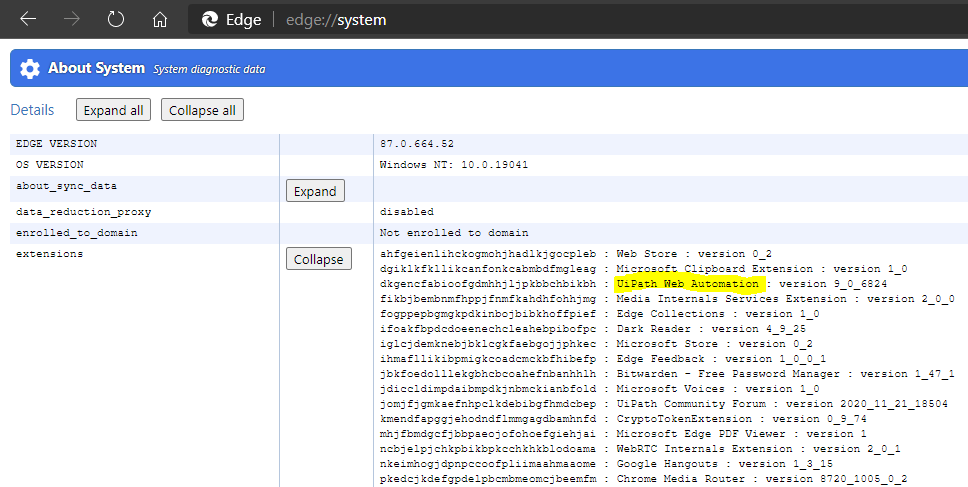Image resolution: width=968 pixels, height=487 pixels.
Task: Click the Expand all button
Action: click(x=114, y=110)
